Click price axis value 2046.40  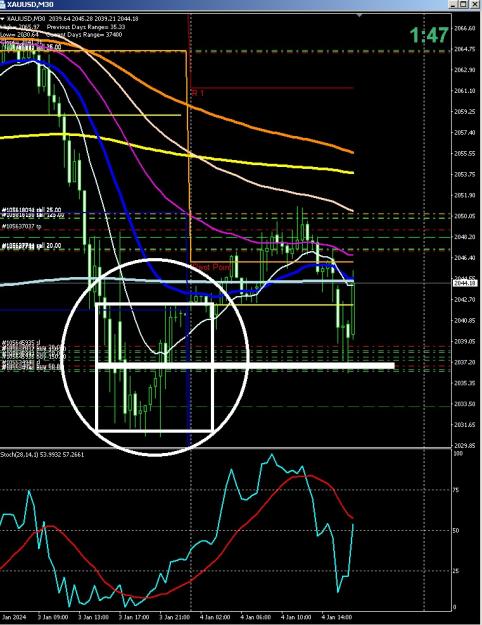464,257
